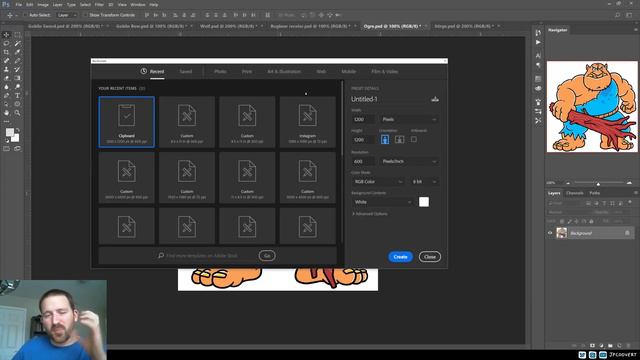The height and width of the screenshot is (360, 640).
Task: Click the Create button
Action: coord(400,257)
